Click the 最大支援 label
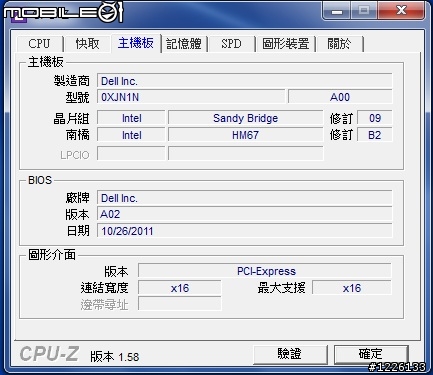The image size is (433, 375). [281, 288]
